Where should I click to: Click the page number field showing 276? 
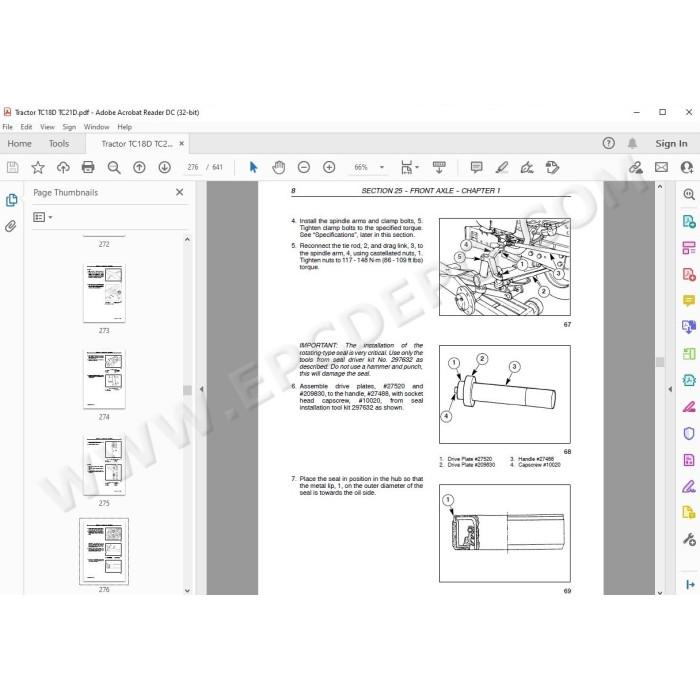coord(193,167)
